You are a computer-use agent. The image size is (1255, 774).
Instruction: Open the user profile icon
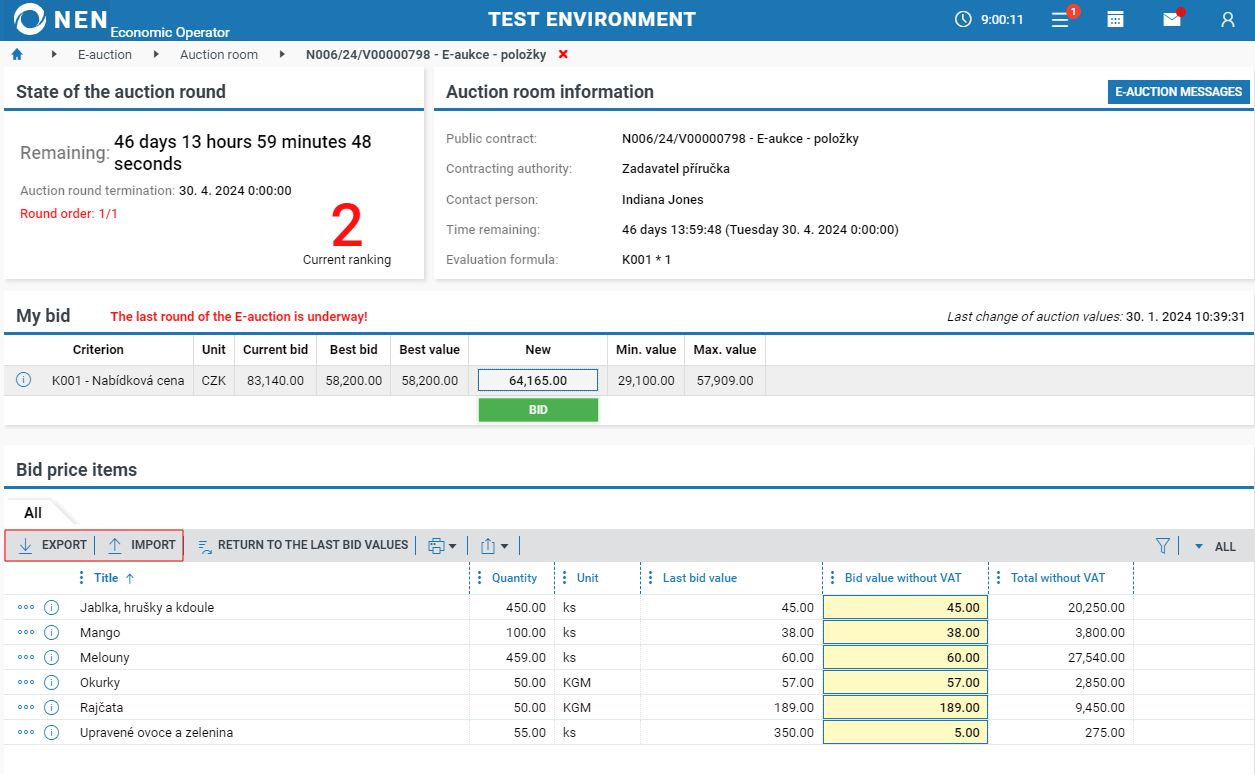(1228, 19)
